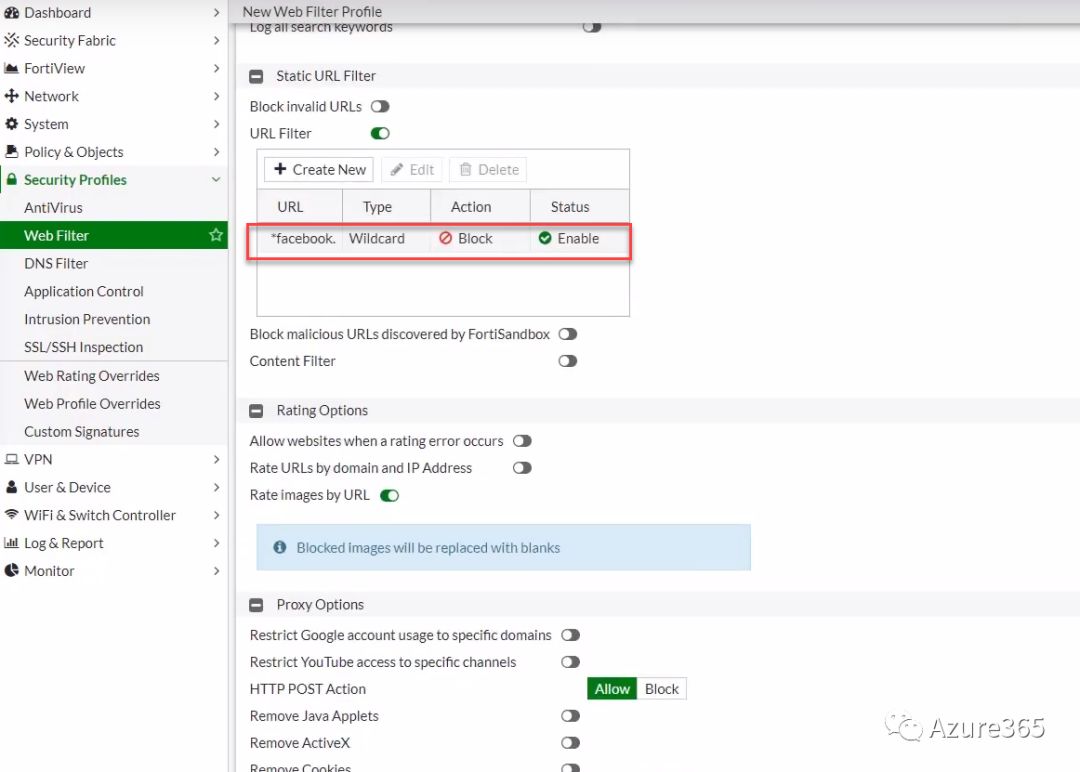Click the Create New button
The width and height of the screenshot is (1080, 772).
click(319, 170)
